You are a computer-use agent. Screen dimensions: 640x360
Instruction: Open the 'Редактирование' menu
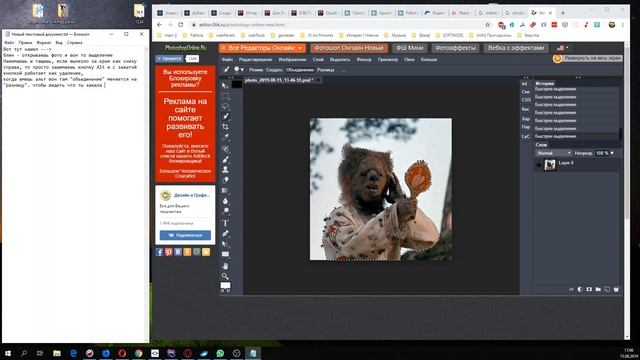(x=256, y=60)
